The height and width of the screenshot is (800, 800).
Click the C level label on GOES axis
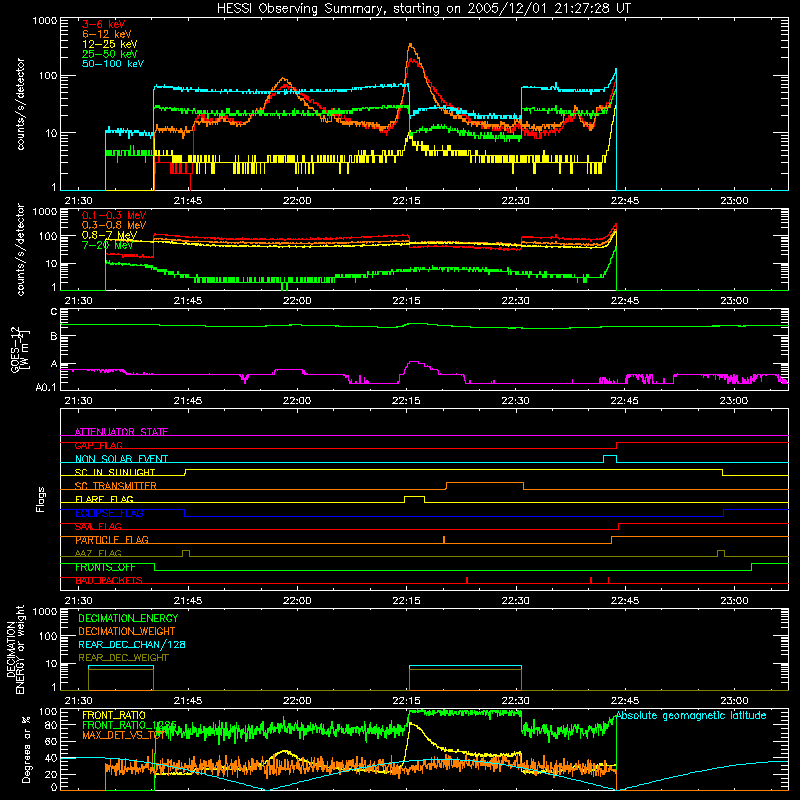(54, 312)
